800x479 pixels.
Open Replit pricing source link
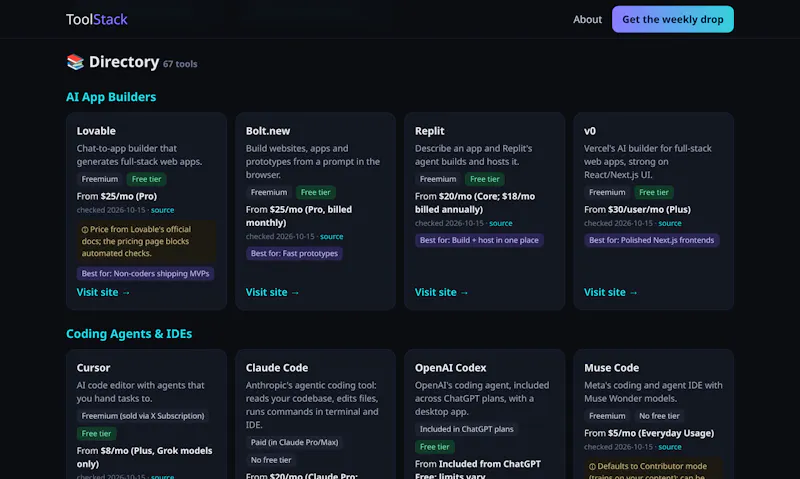(x=501, y=223)
